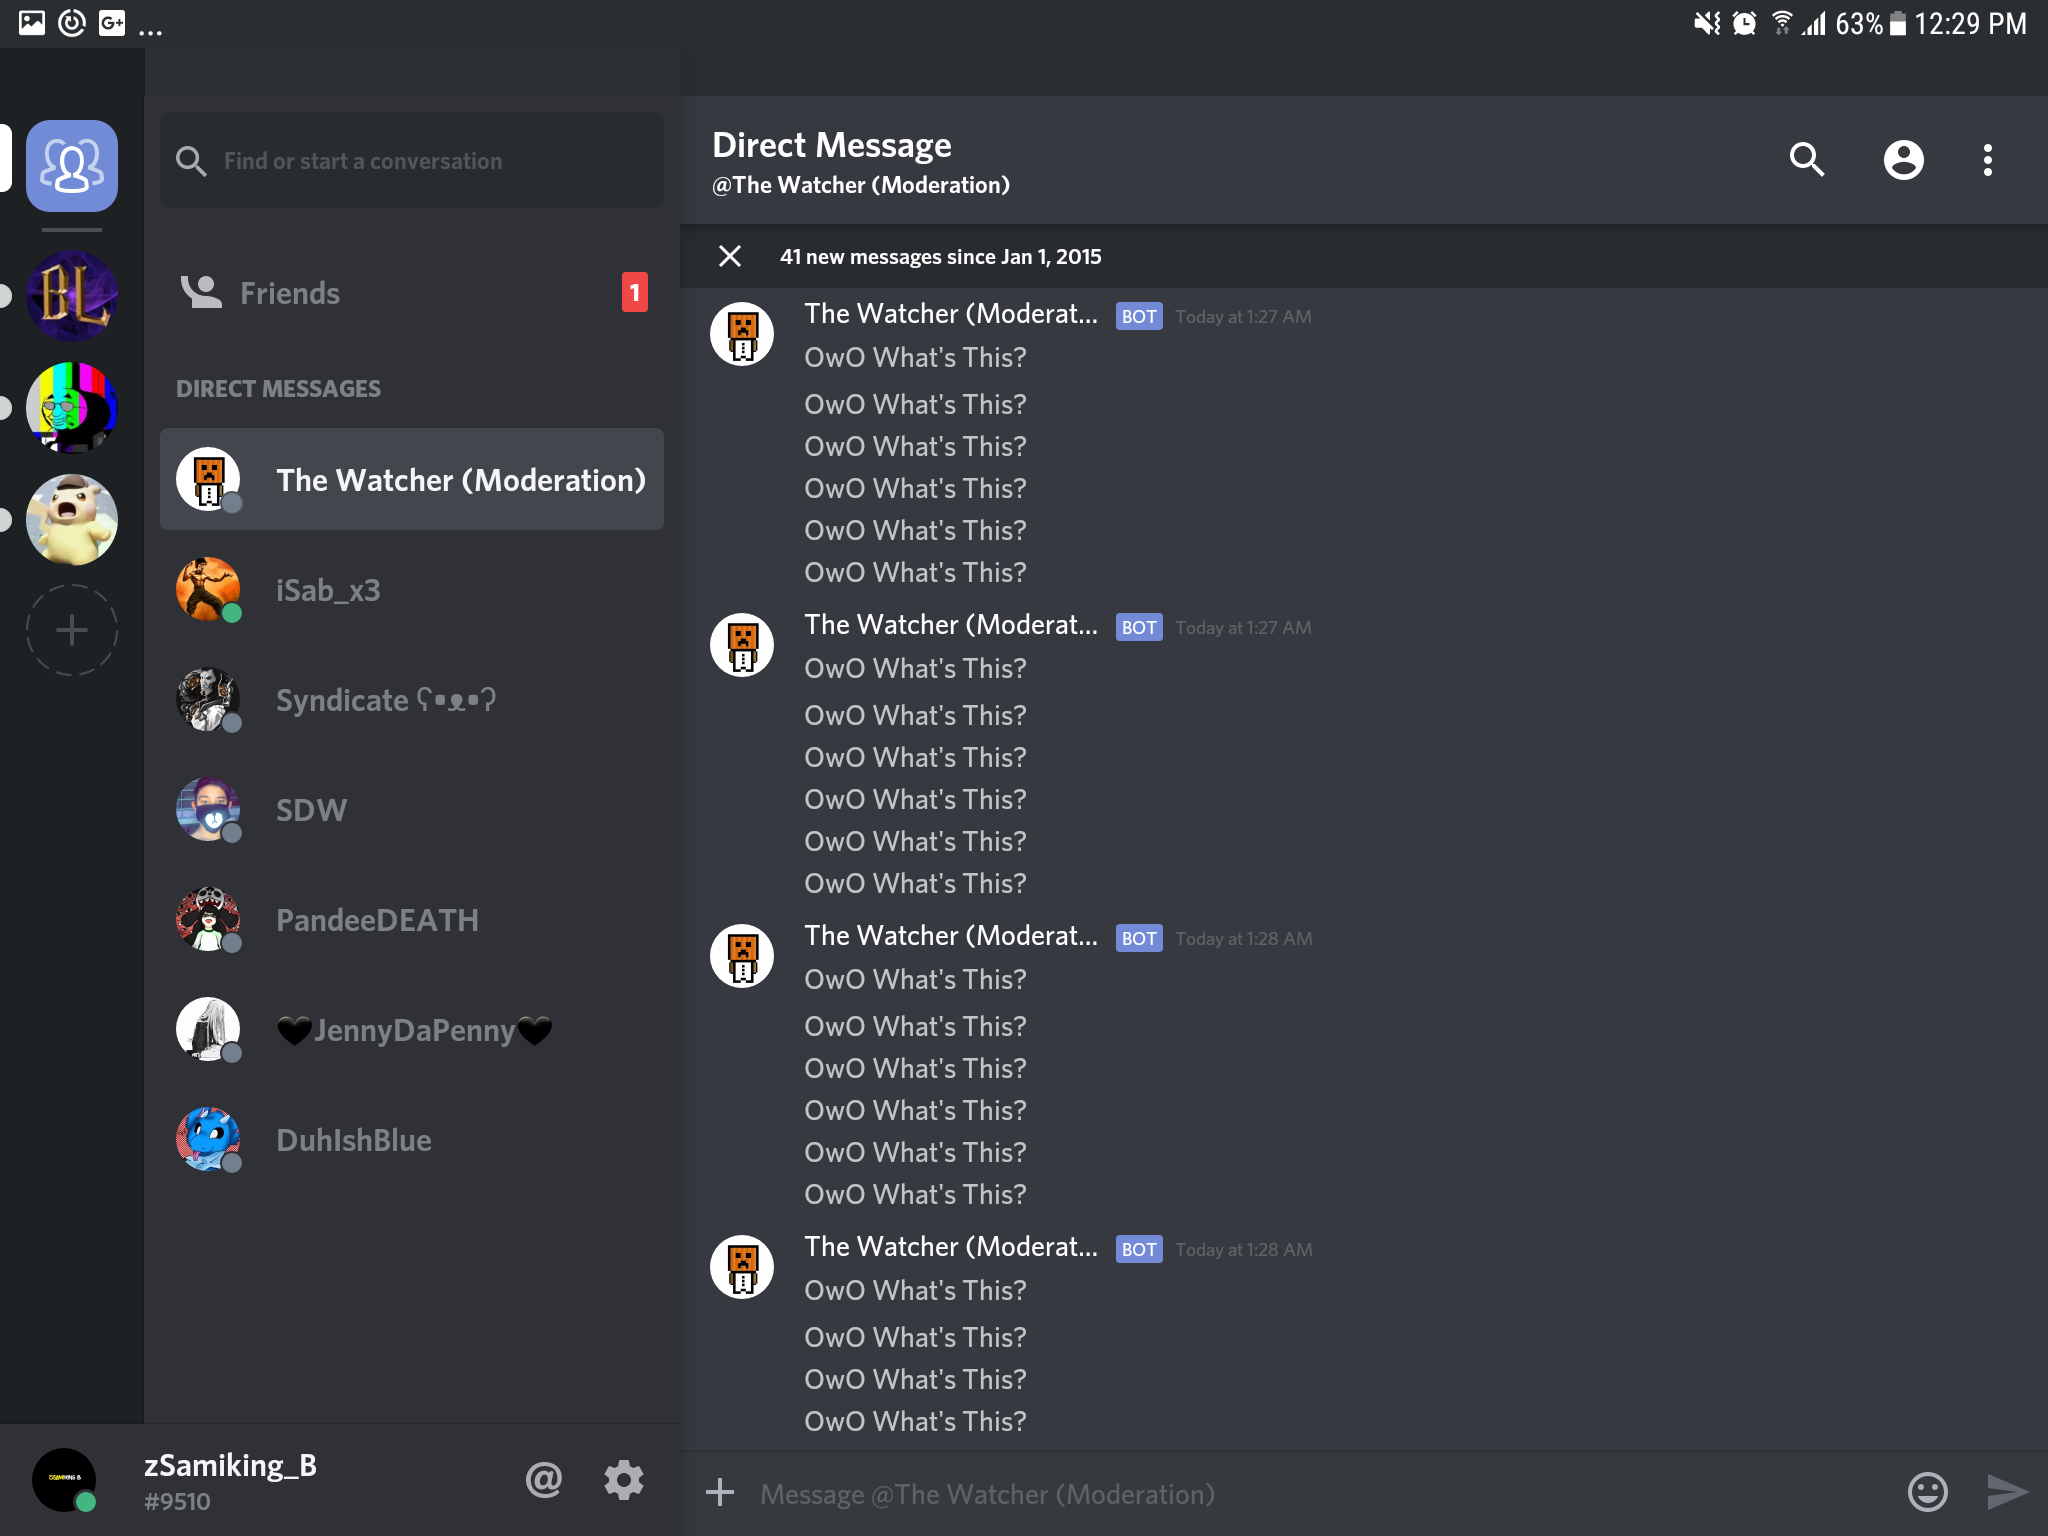Image resolution: width=2048 pixels, height=1536 pixels.
Task: Click the search magnifier in conversation header
Action: (x=1806, y=159)
